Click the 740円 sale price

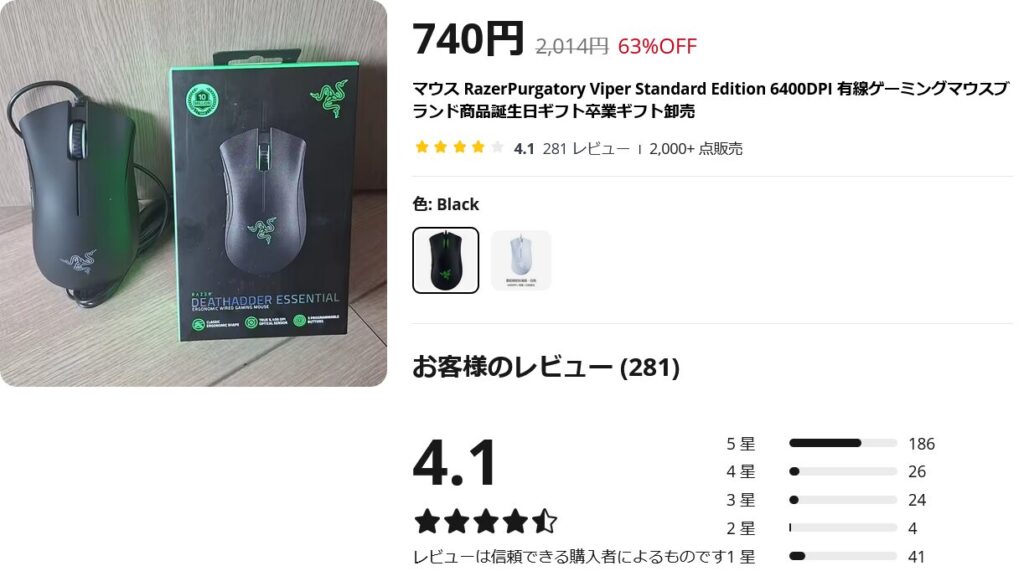tap(468, 39)
